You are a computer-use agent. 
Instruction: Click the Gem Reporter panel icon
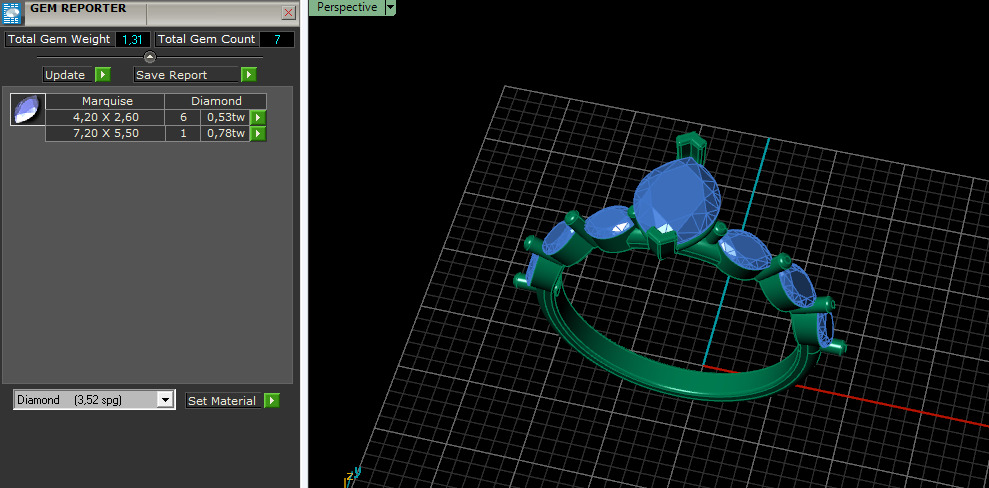coord(12,13)
